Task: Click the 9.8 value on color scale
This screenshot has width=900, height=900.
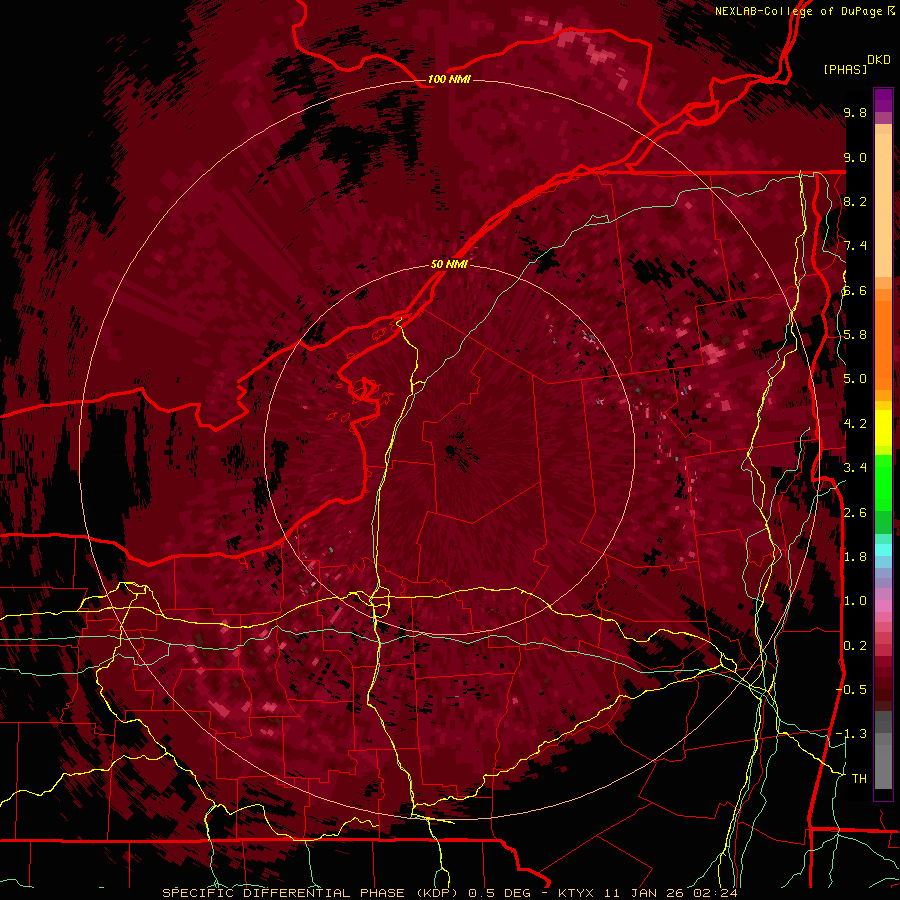Action: [x=855, y=113]
